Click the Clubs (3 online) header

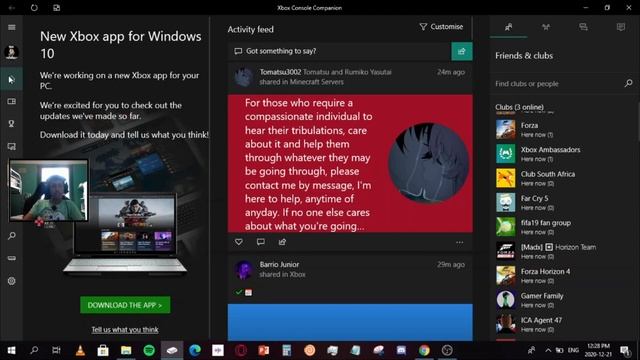(519, 107)
